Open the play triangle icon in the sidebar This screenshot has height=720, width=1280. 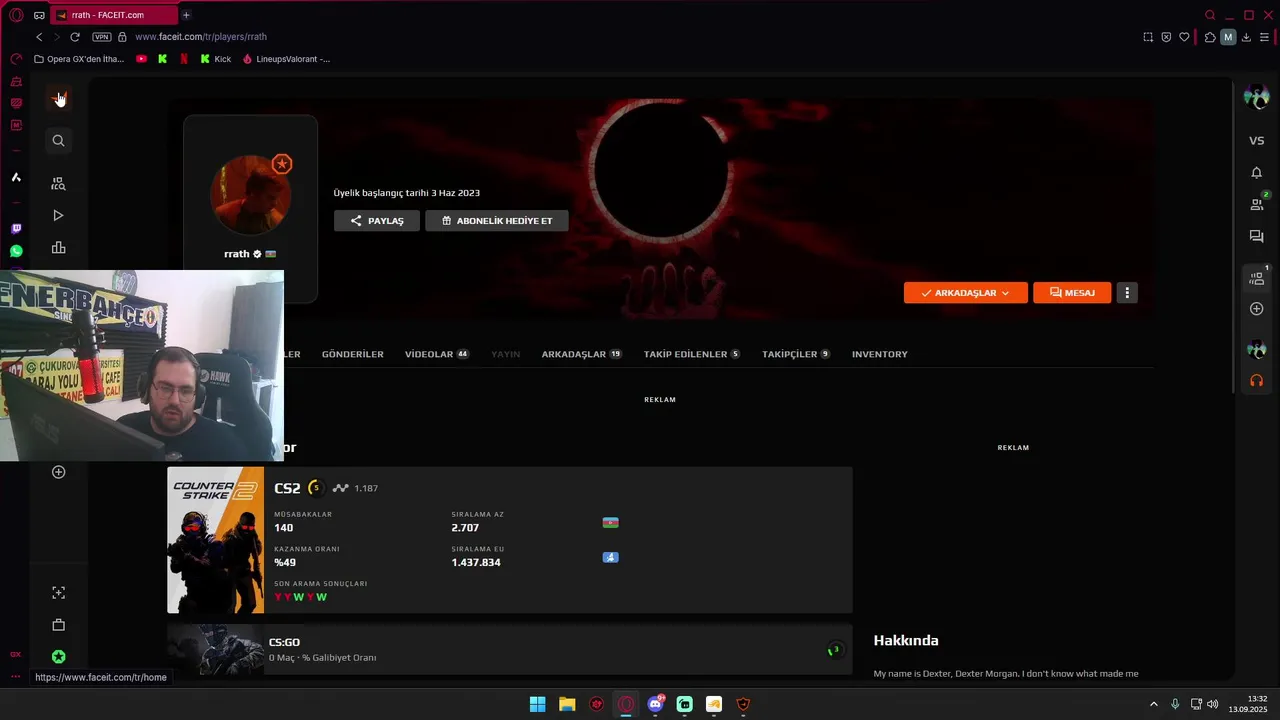(58, 215)
